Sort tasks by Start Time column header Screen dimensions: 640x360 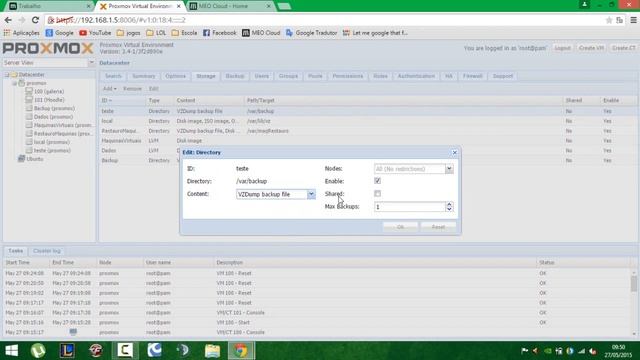tap(27, 262)
